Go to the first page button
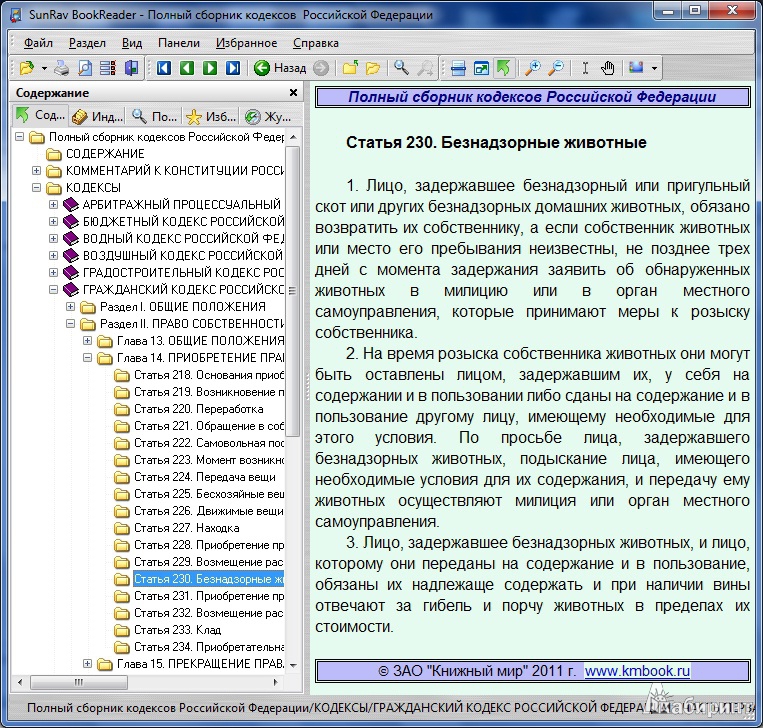Screen dimensions: 763x728 (x=164, y=68)
